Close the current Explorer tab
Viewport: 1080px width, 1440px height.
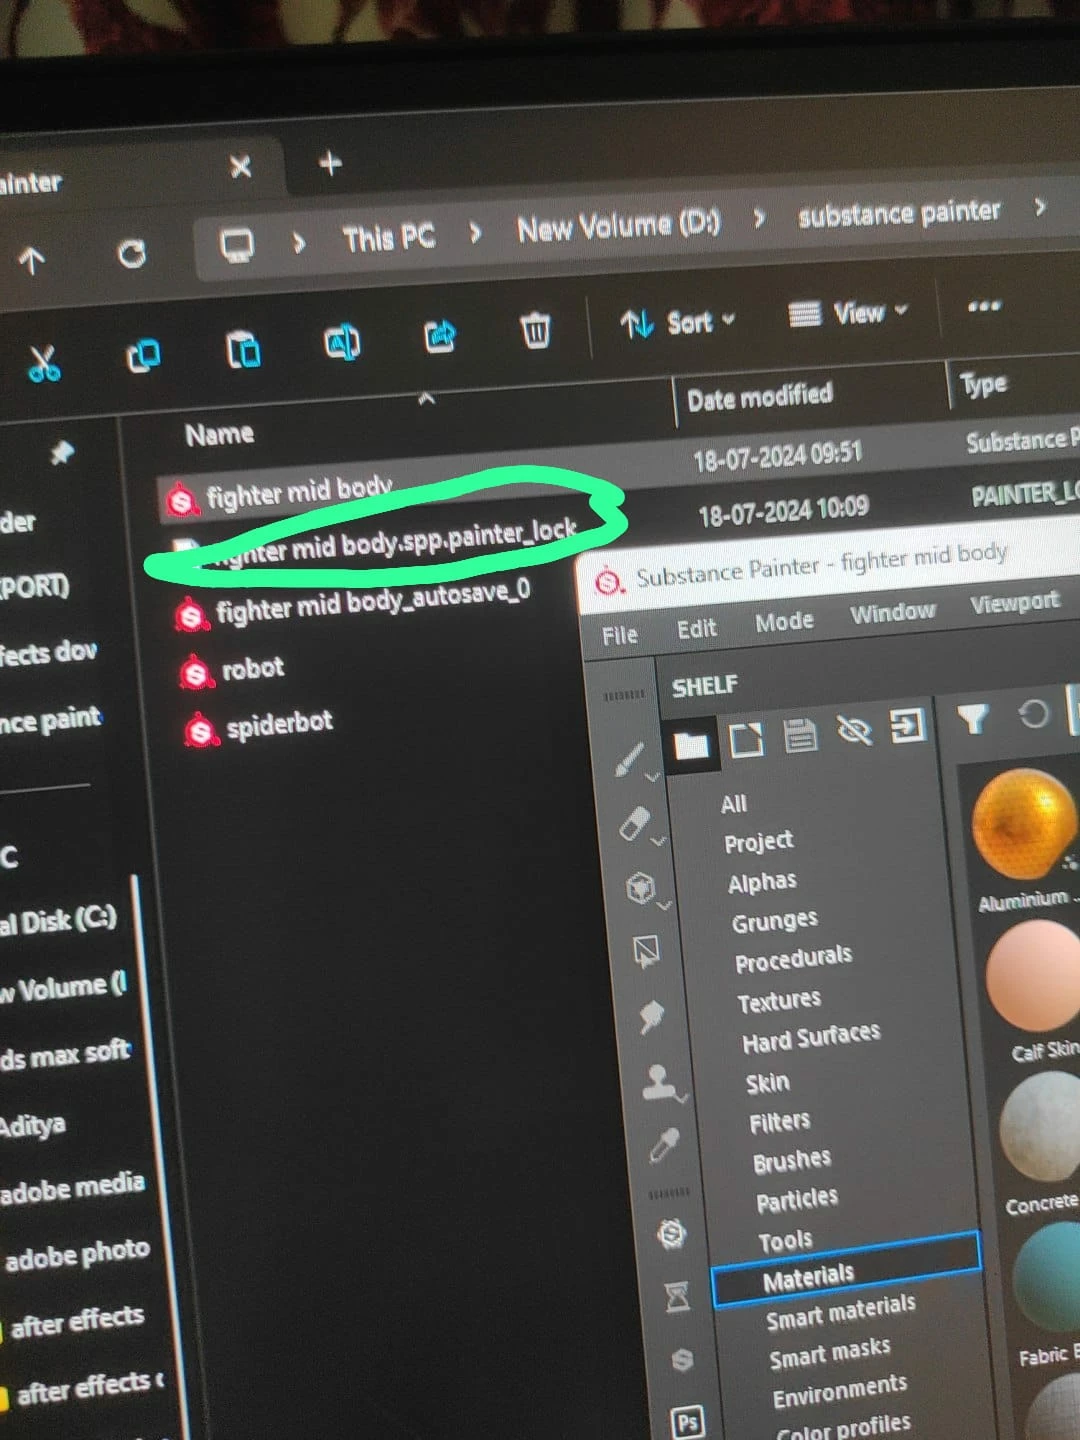tap(240, 167)
